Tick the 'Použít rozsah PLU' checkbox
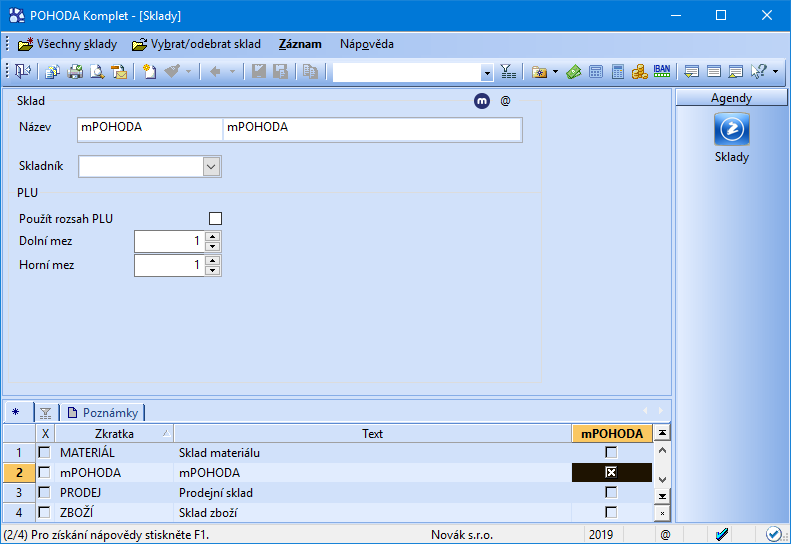Viewport: 791px width, 544px height. [215, 219]
